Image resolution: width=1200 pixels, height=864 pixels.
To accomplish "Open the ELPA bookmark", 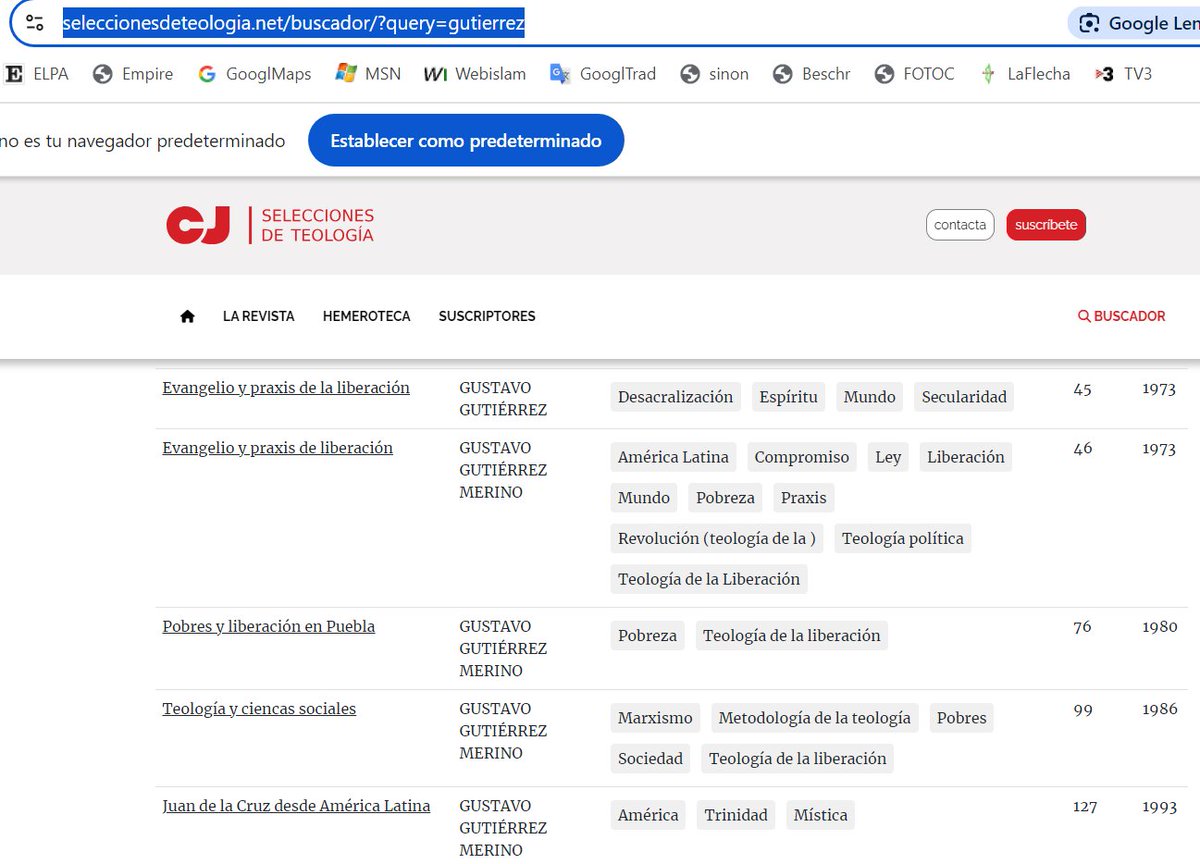I will tap(37, 74).
